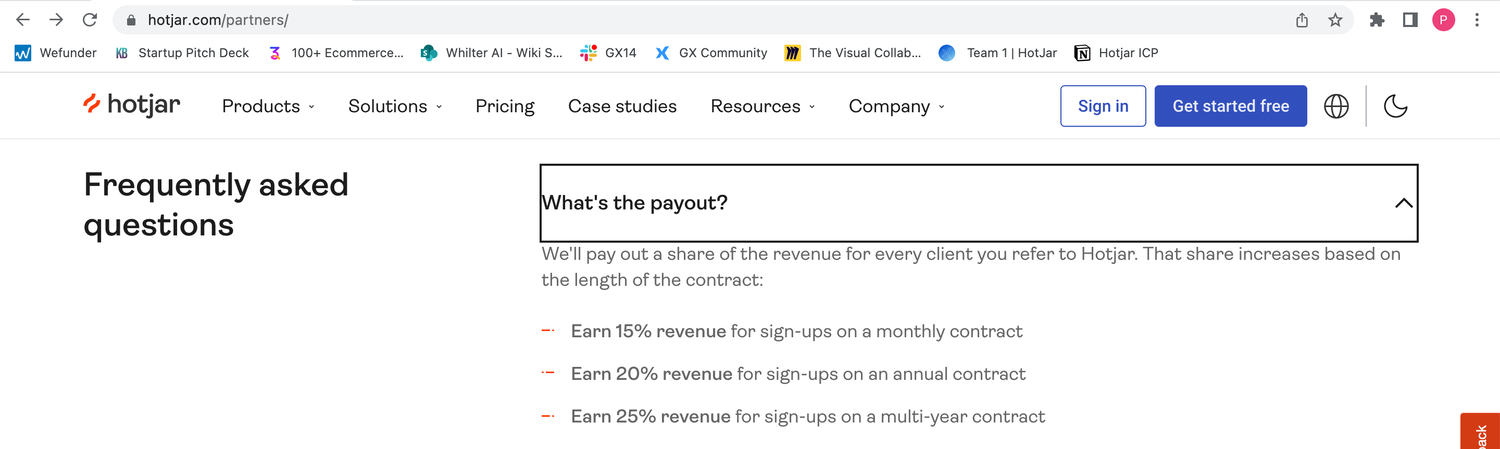Open the Resources dropdown menu
1500x449 pixels.
(x=763, y=106)
